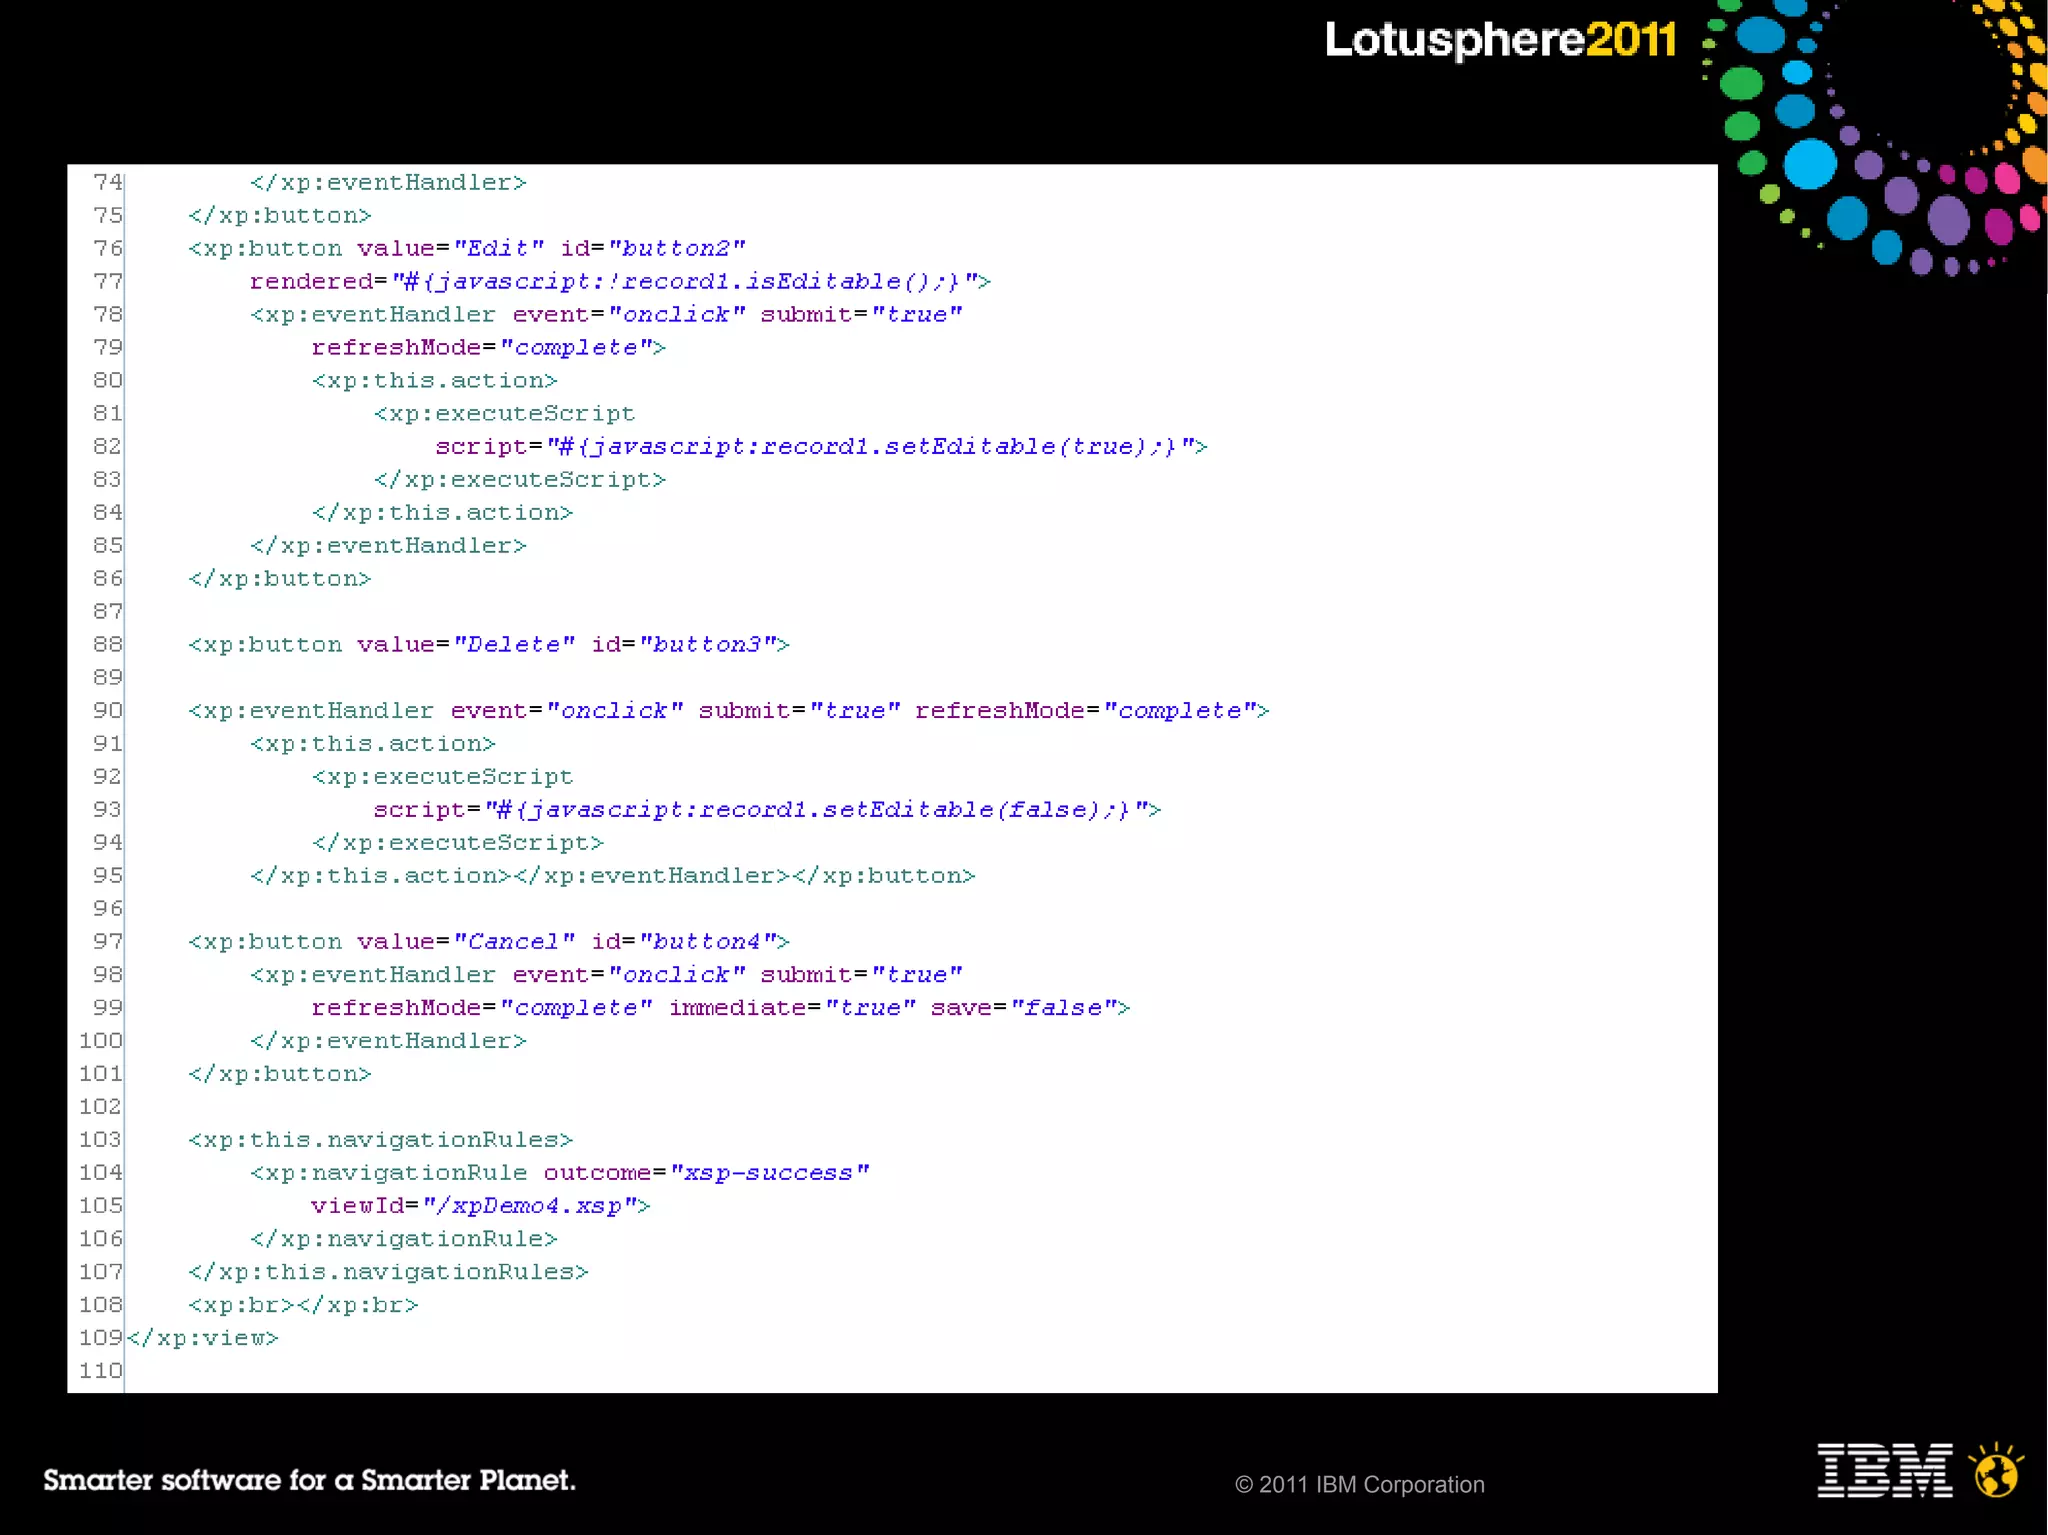Click the Lotusphere2011 title logo

point(1500,40)
